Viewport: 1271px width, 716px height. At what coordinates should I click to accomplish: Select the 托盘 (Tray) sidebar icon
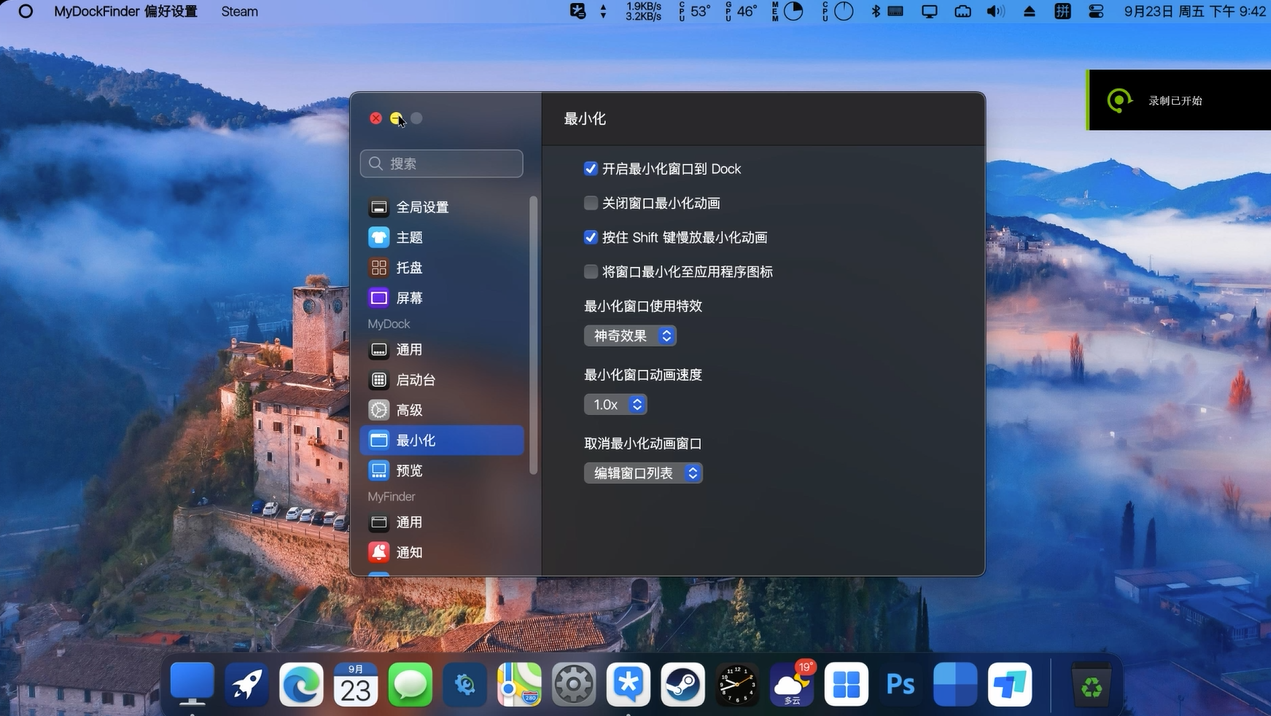coord(379,268)
